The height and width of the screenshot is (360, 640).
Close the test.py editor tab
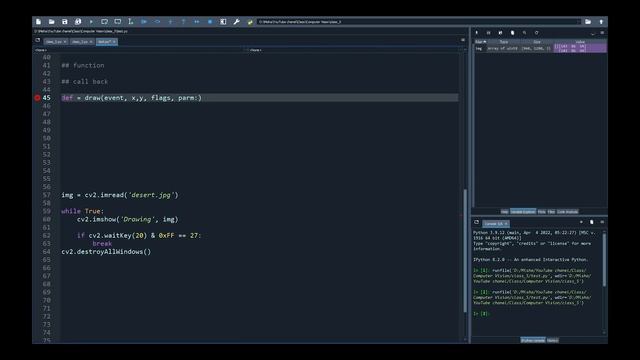point(114,42)
